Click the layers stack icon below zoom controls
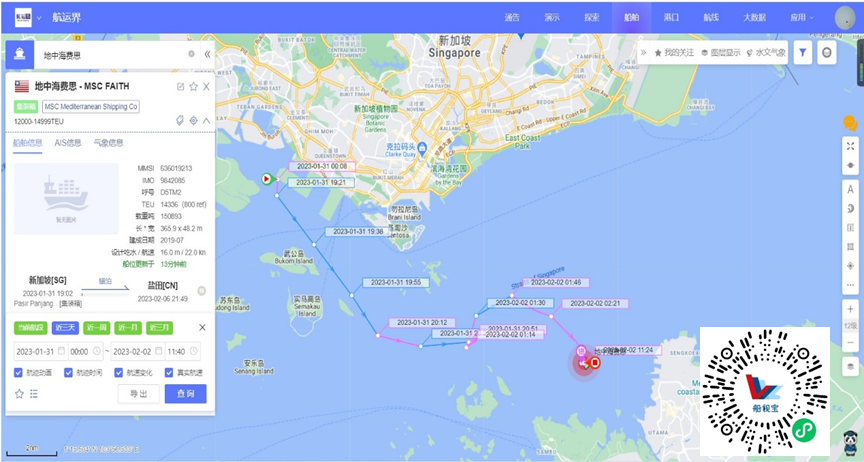 point(850,367)
